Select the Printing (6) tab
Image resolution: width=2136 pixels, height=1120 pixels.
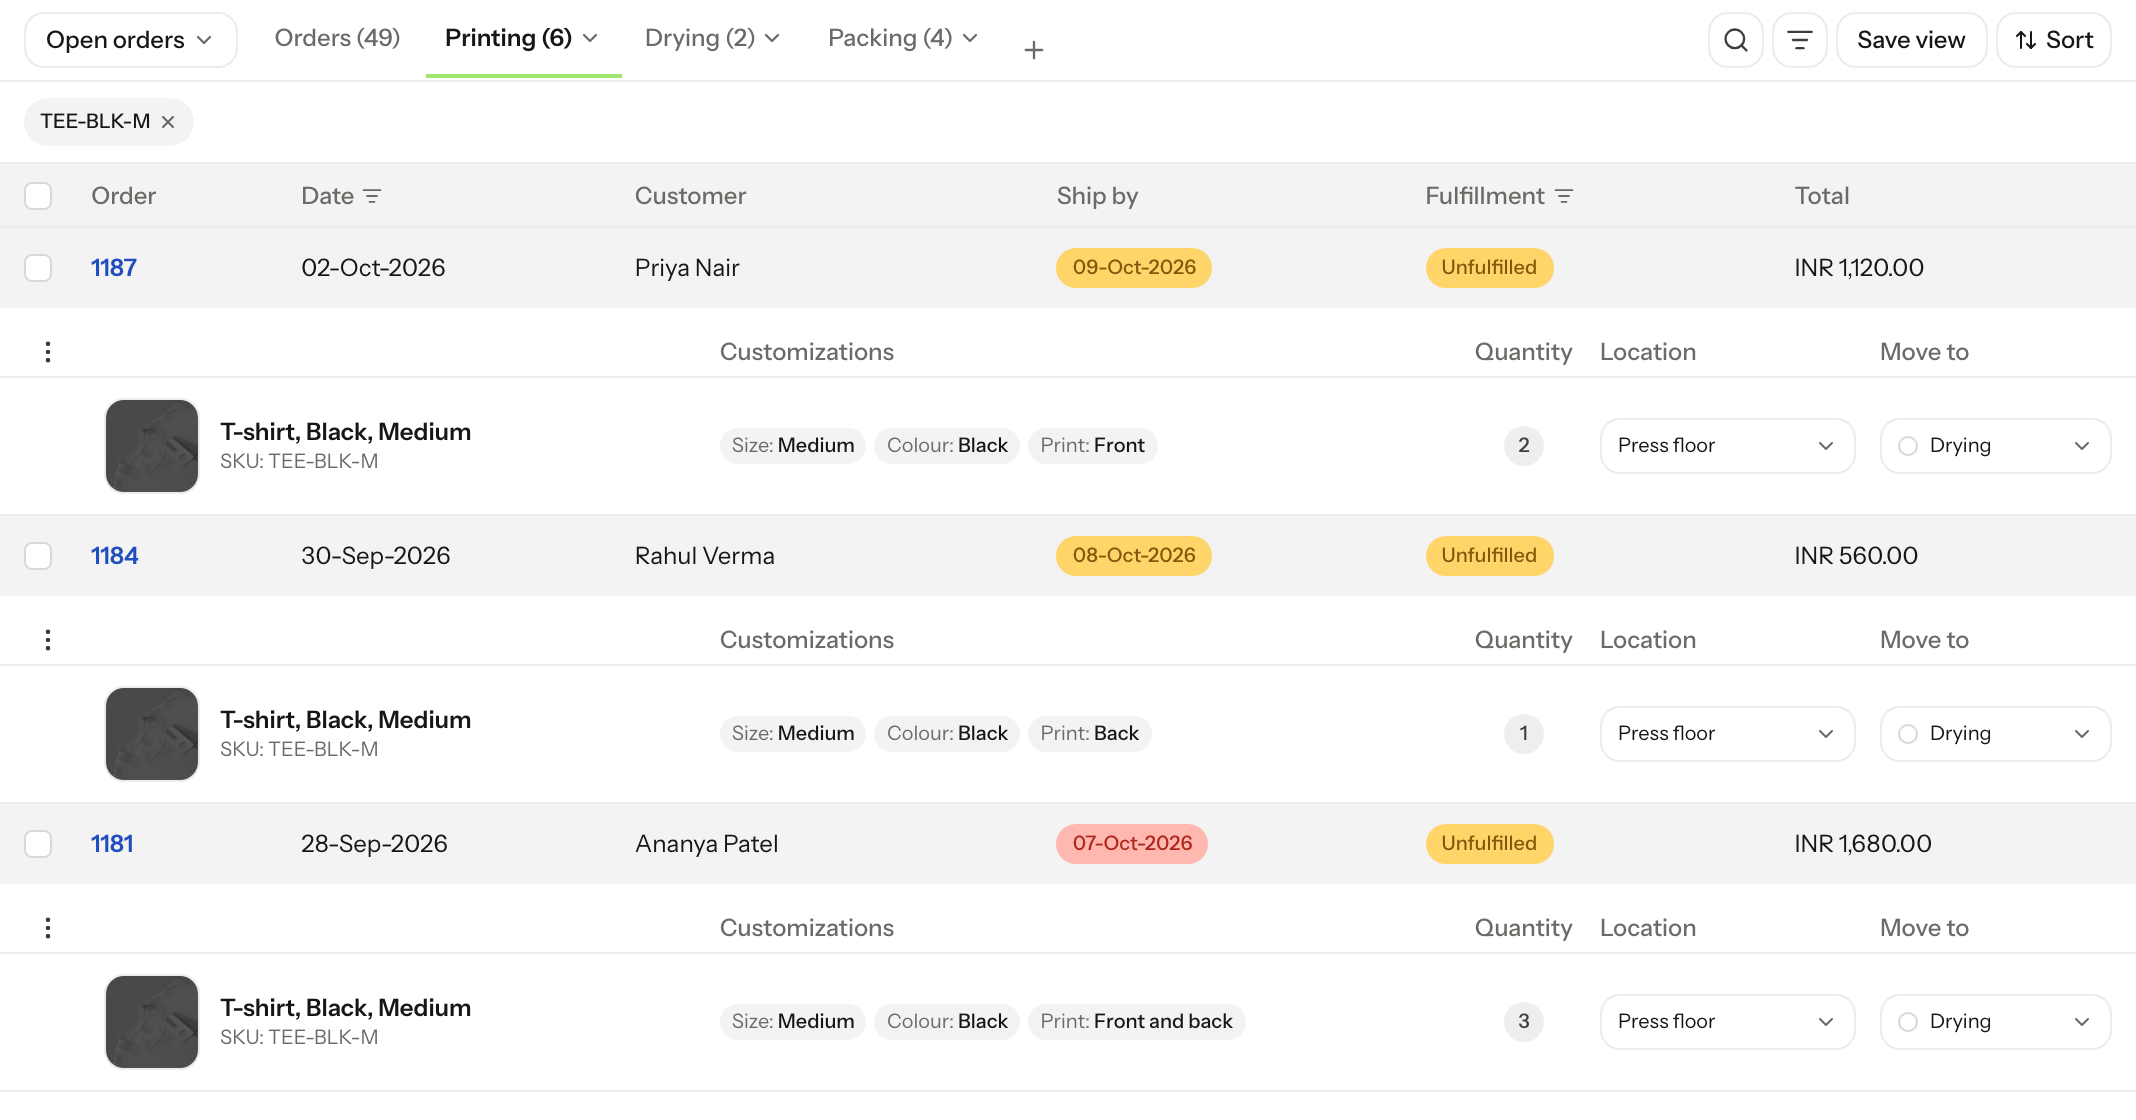coord(523,39)
